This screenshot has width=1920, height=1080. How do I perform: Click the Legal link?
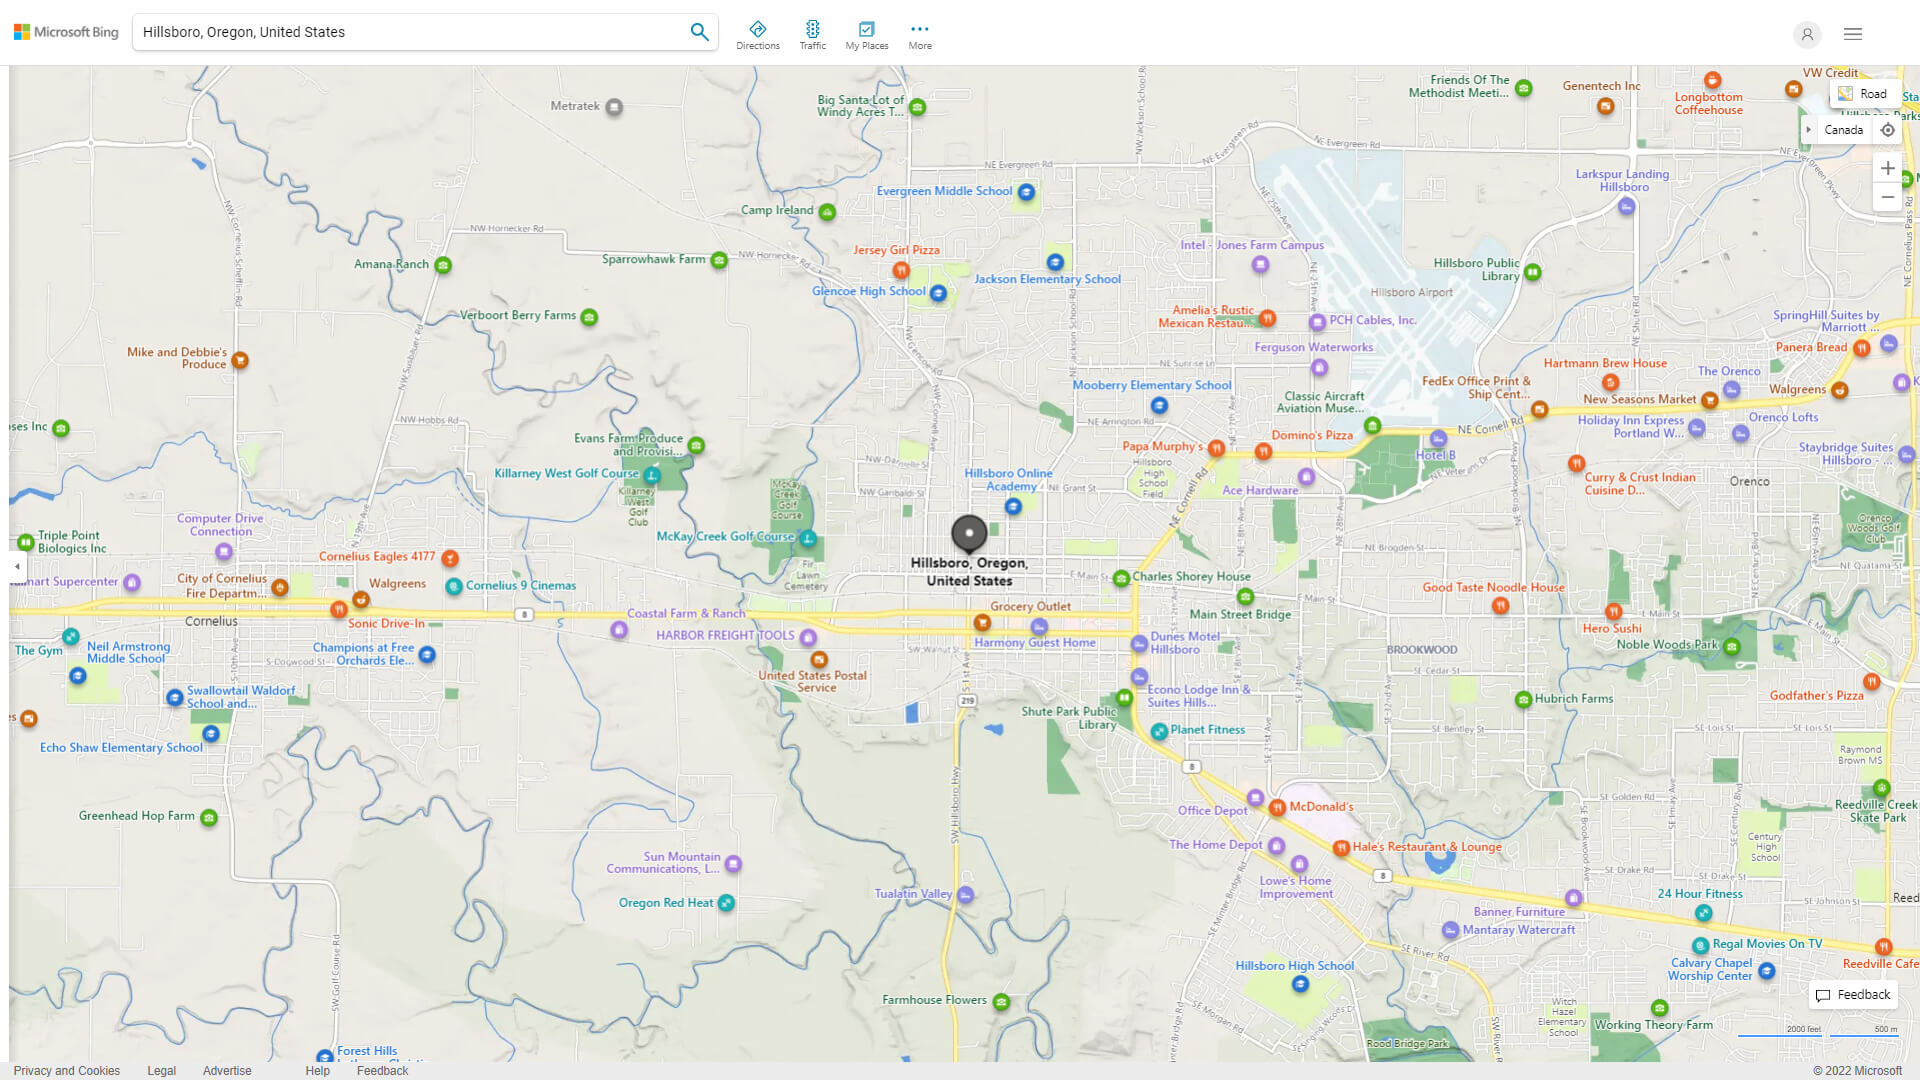[161, 1070]
